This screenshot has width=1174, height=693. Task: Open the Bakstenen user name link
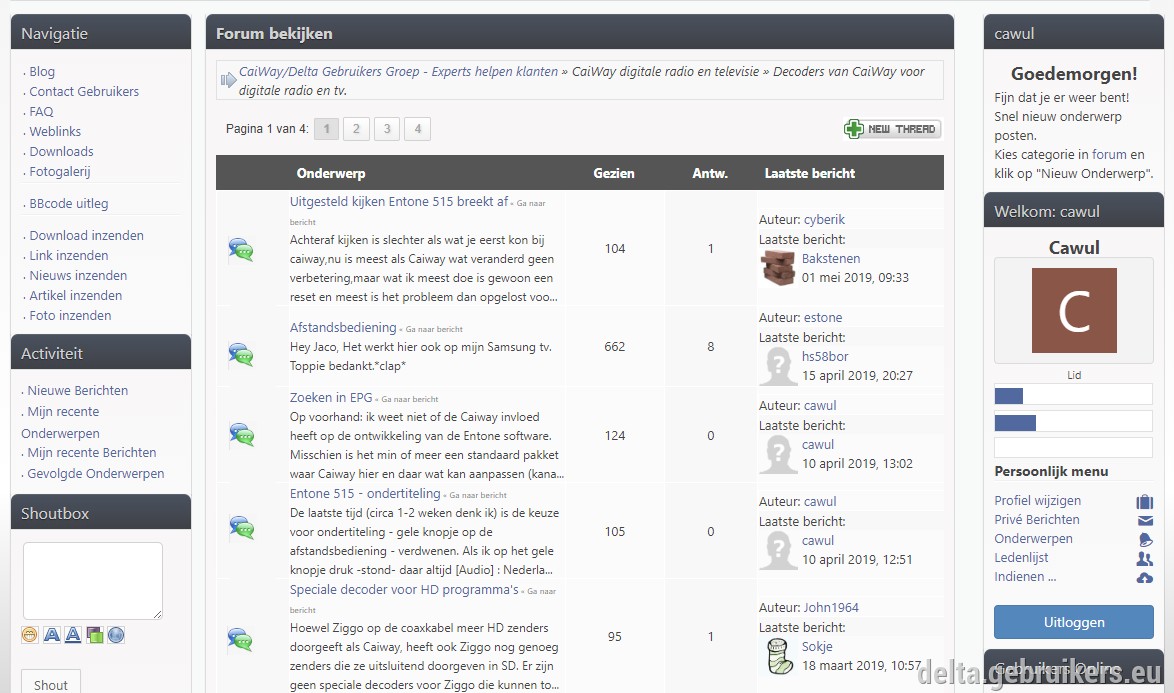831,258
